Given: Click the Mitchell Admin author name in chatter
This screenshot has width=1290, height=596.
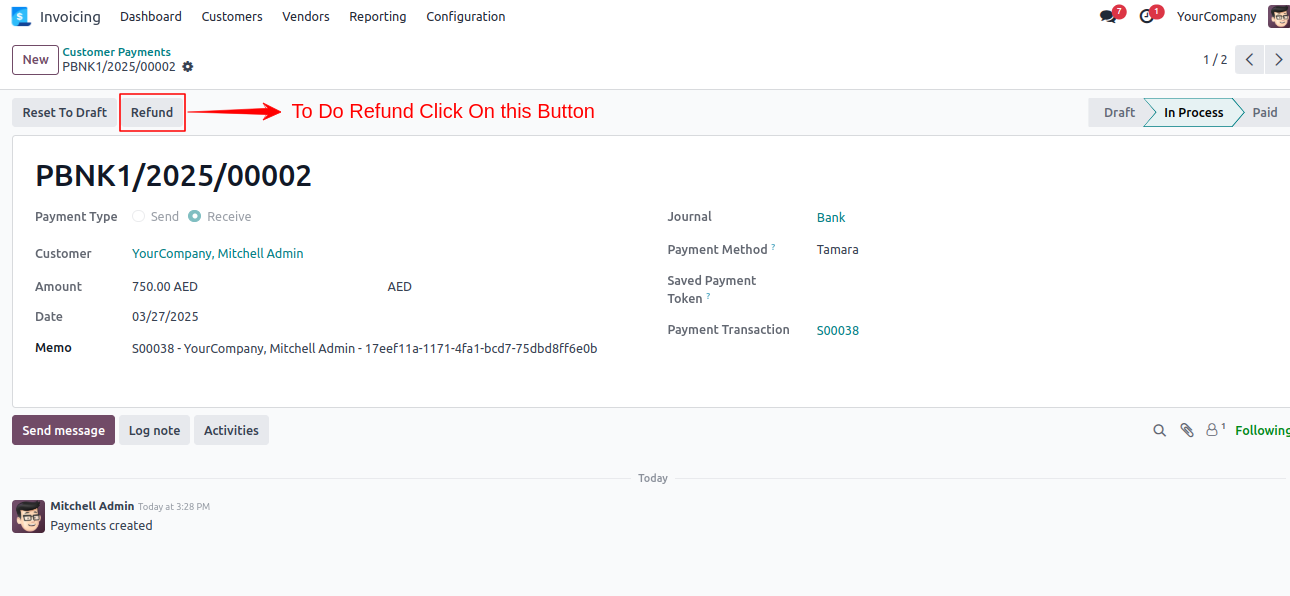Looking at the screenshot, I should [x=92, y=506].
